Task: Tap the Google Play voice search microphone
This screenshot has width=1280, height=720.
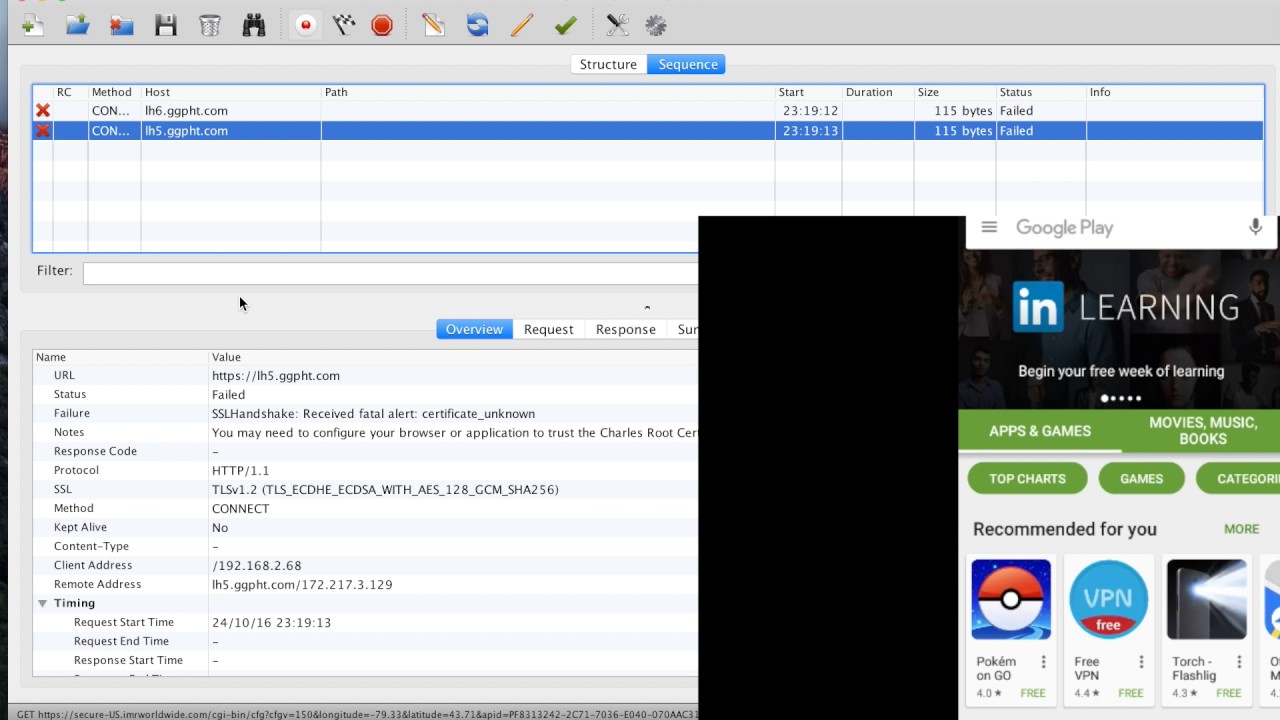Action: click(x=1255, y=227)
